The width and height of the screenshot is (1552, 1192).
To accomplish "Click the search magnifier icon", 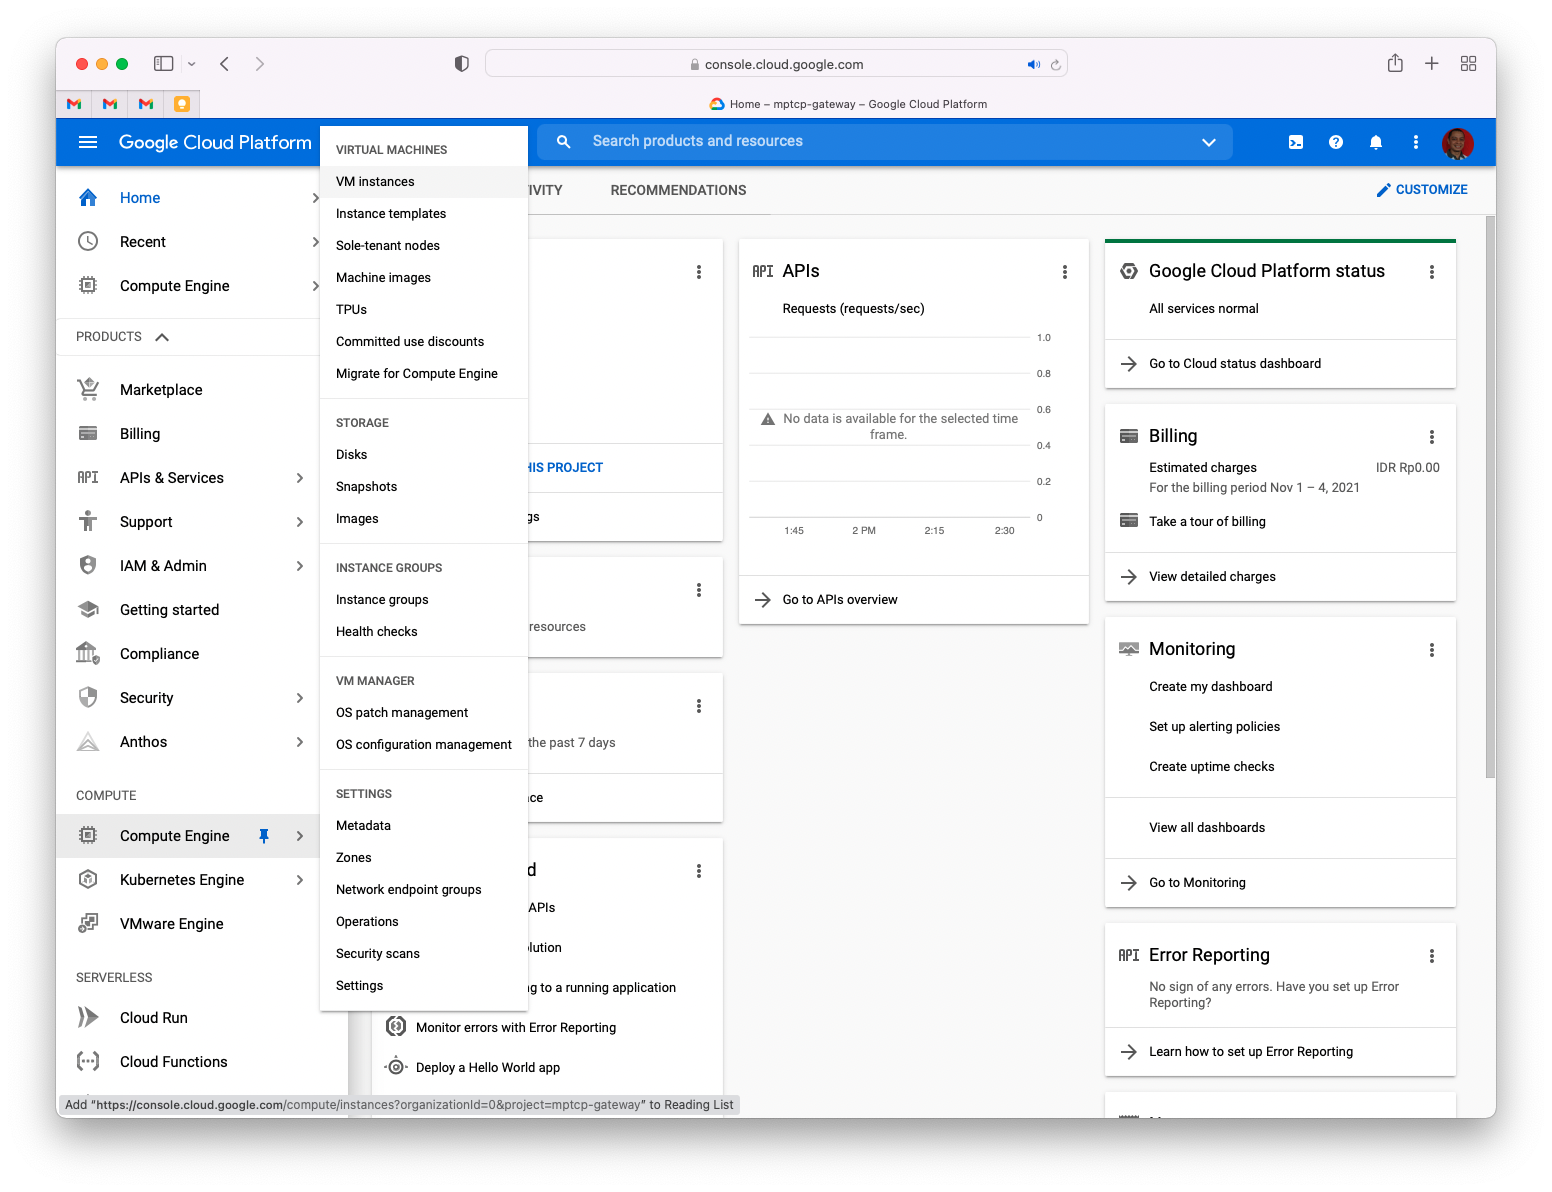I will (564, 142).
